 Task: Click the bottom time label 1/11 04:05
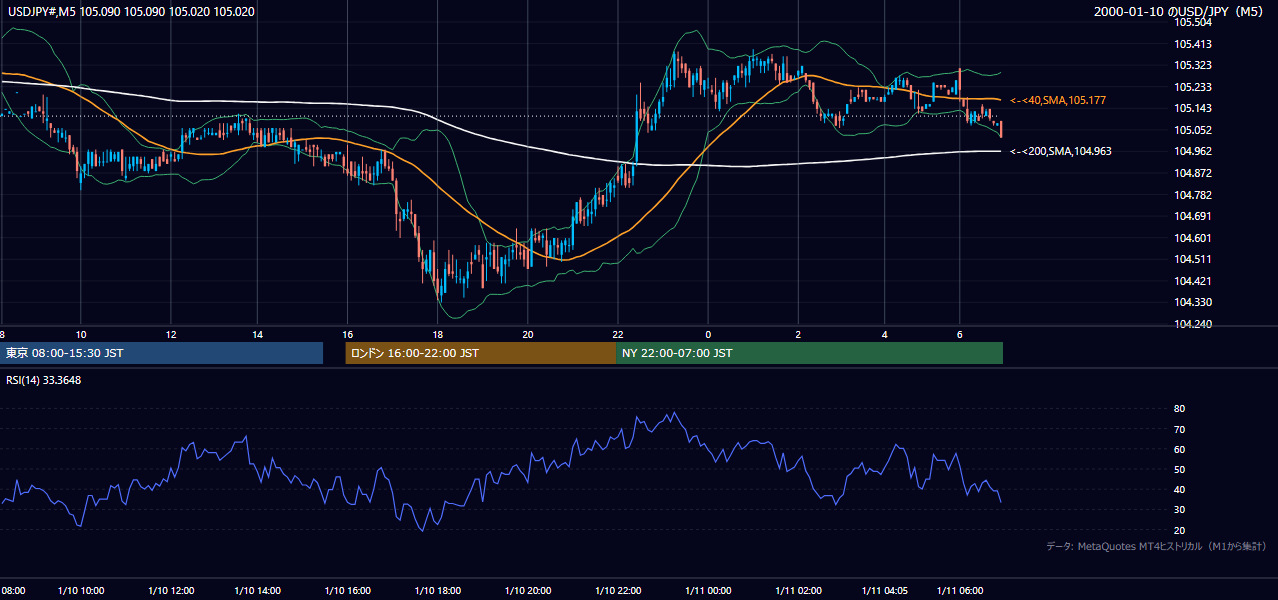coord(884,590)
